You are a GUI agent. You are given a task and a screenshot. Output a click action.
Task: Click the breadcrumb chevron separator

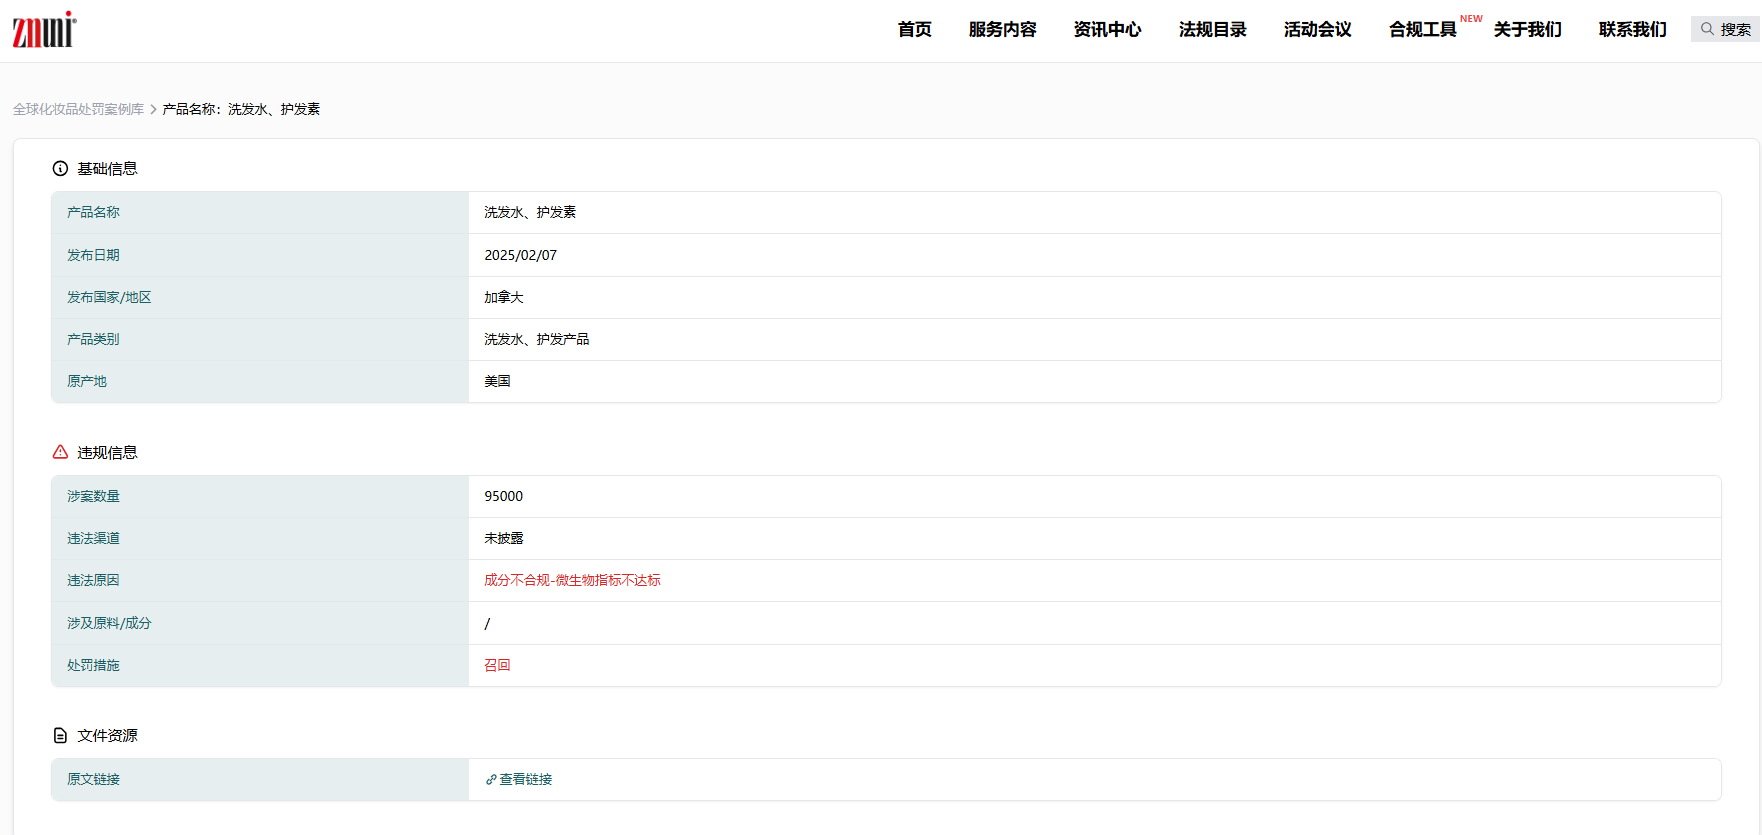click(153, 110)
